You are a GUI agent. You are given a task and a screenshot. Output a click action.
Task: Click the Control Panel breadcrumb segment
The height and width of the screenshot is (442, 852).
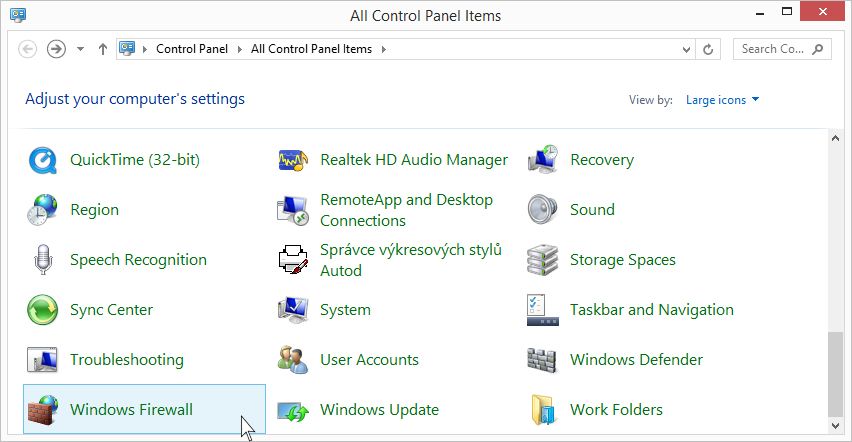(192, 49)
